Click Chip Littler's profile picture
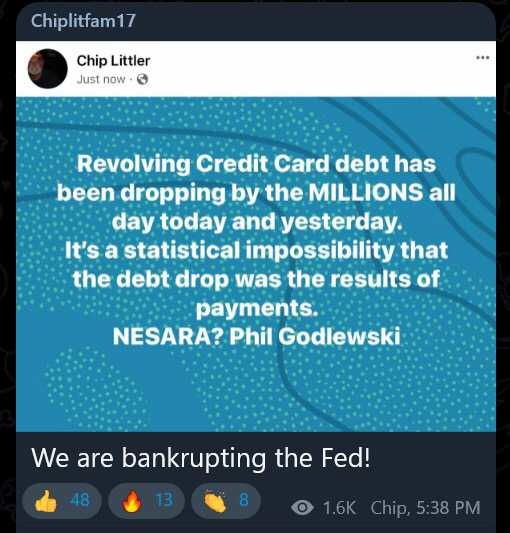 (x=48, y=68)
